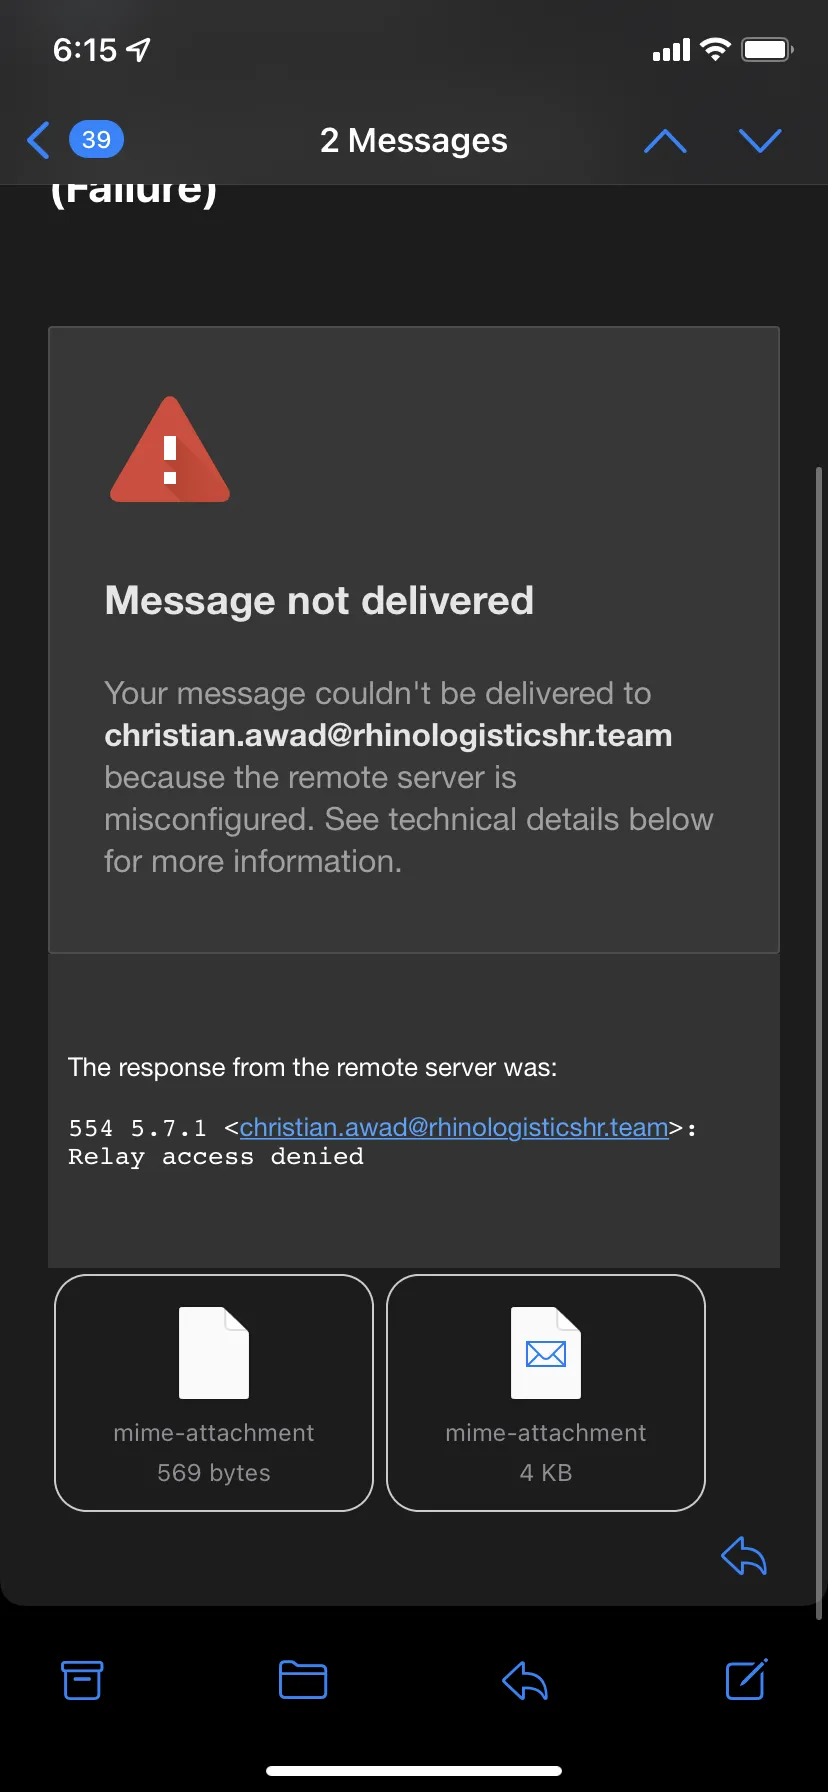Tap the 2 Messages header title
Viewport: 828px width, 1792px height.
(414, 140)
